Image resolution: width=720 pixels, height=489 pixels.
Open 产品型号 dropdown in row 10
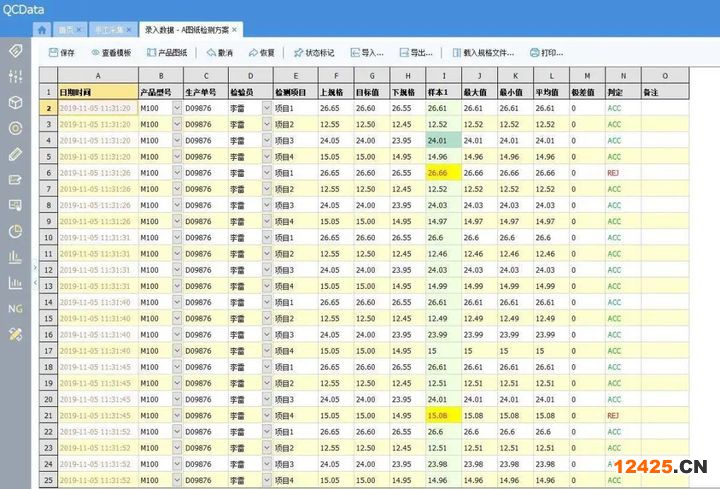click(x=177, y=238)
